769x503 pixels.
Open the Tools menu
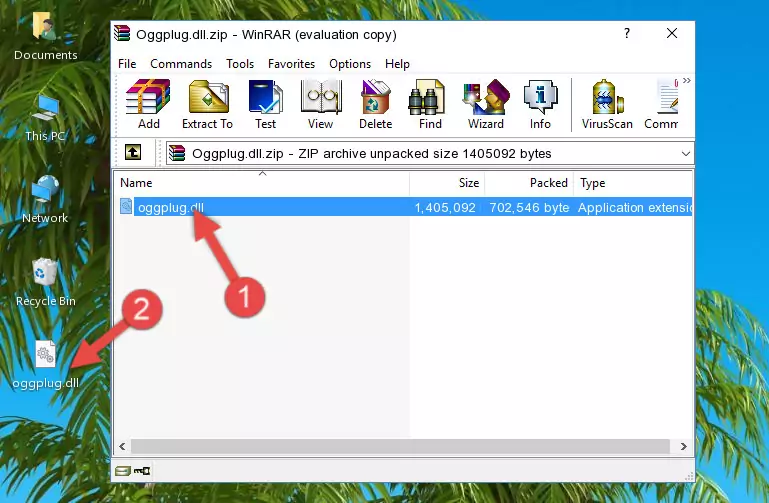tap(240, 64)
